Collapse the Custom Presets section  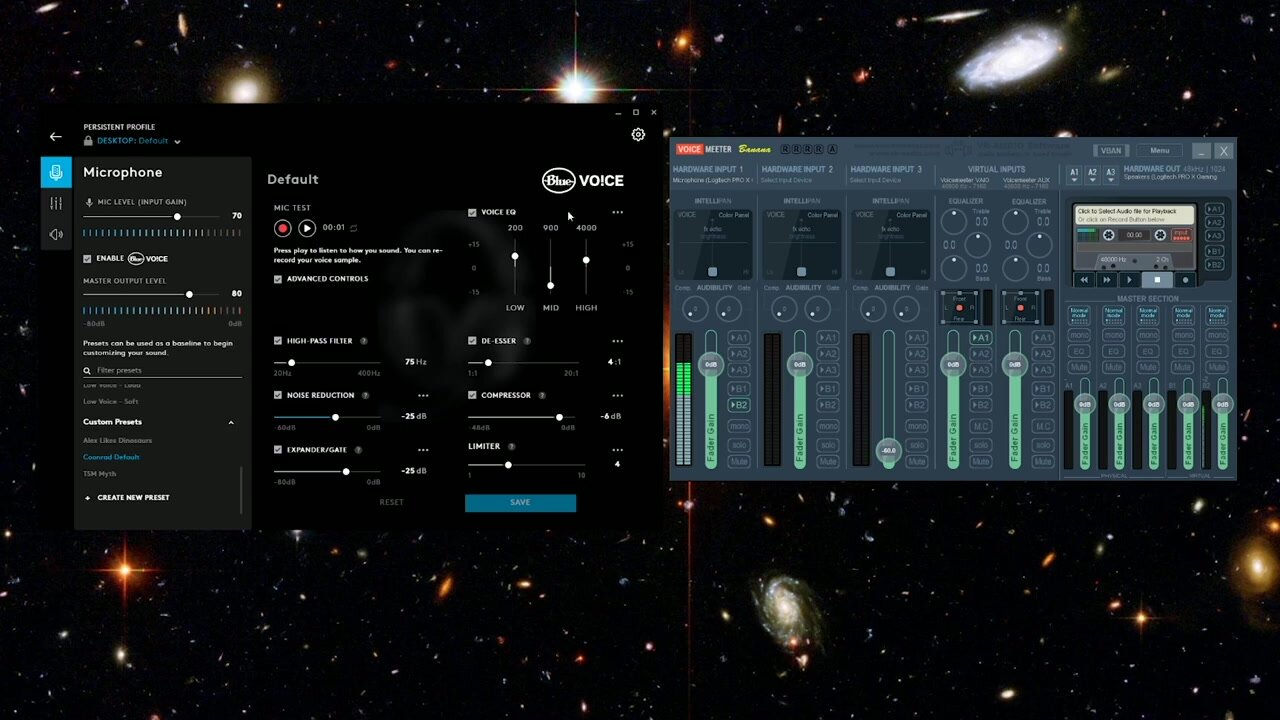pyautogui.click(x=231, y=422)
